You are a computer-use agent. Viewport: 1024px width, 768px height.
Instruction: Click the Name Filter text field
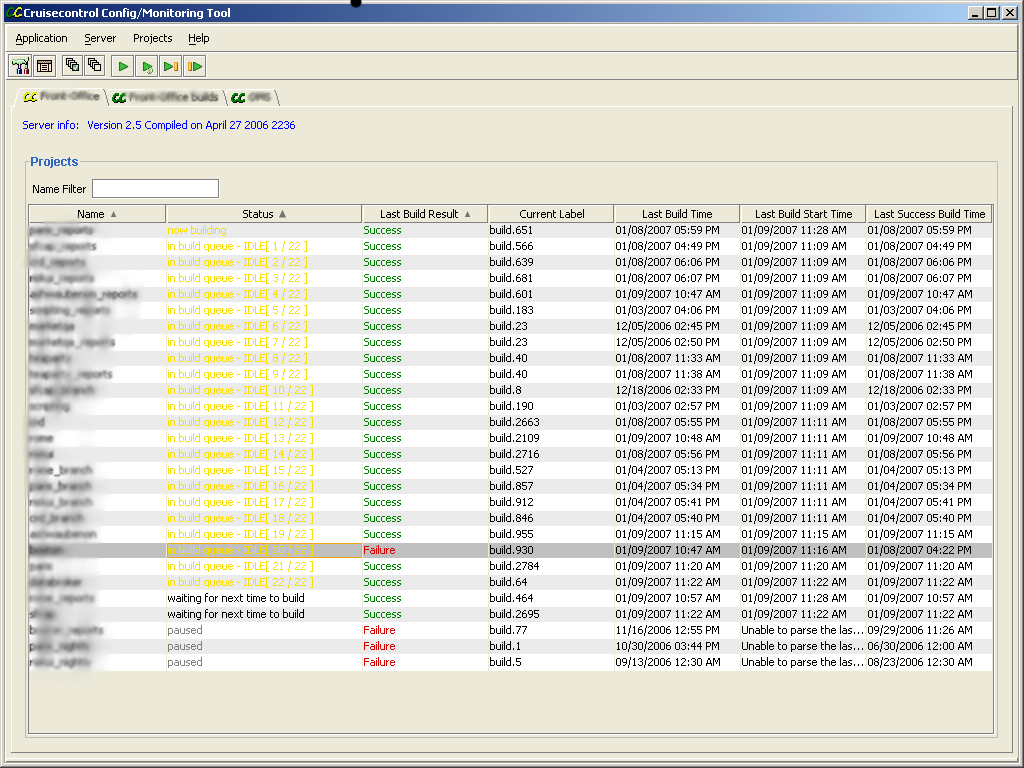coord(155,189)
